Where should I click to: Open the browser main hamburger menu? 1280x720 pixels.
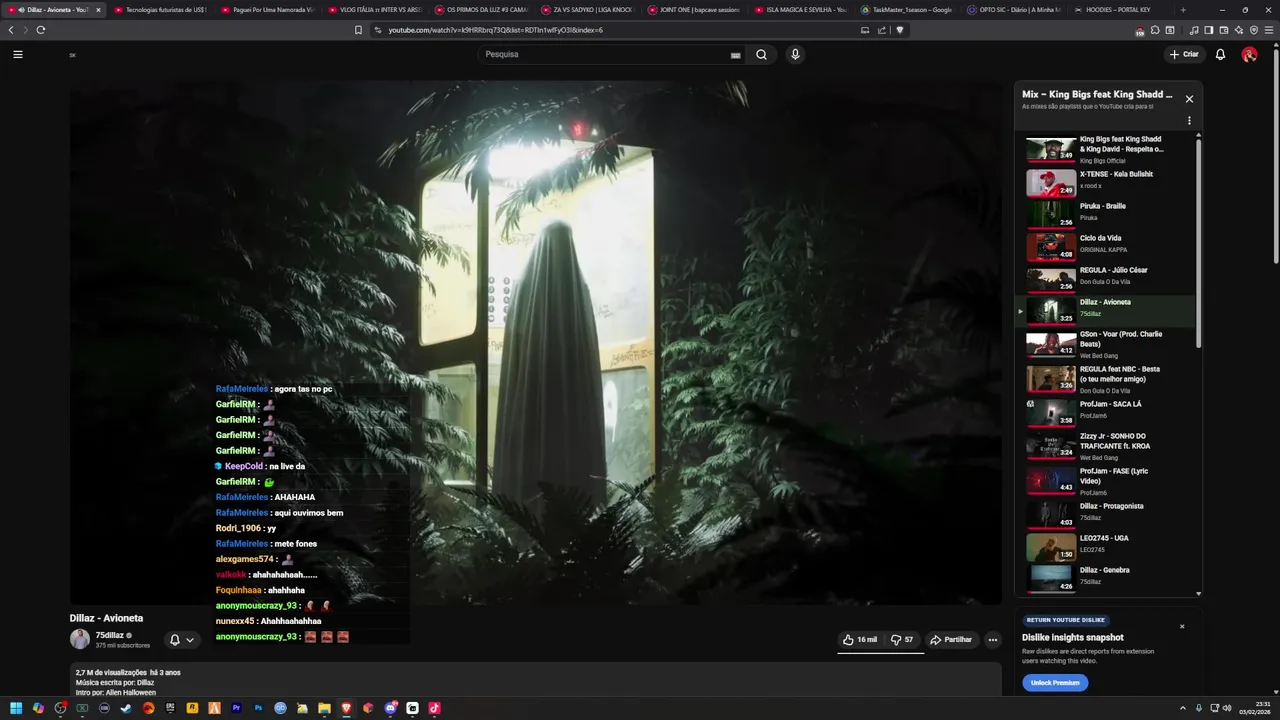[x=1268, y=30]
